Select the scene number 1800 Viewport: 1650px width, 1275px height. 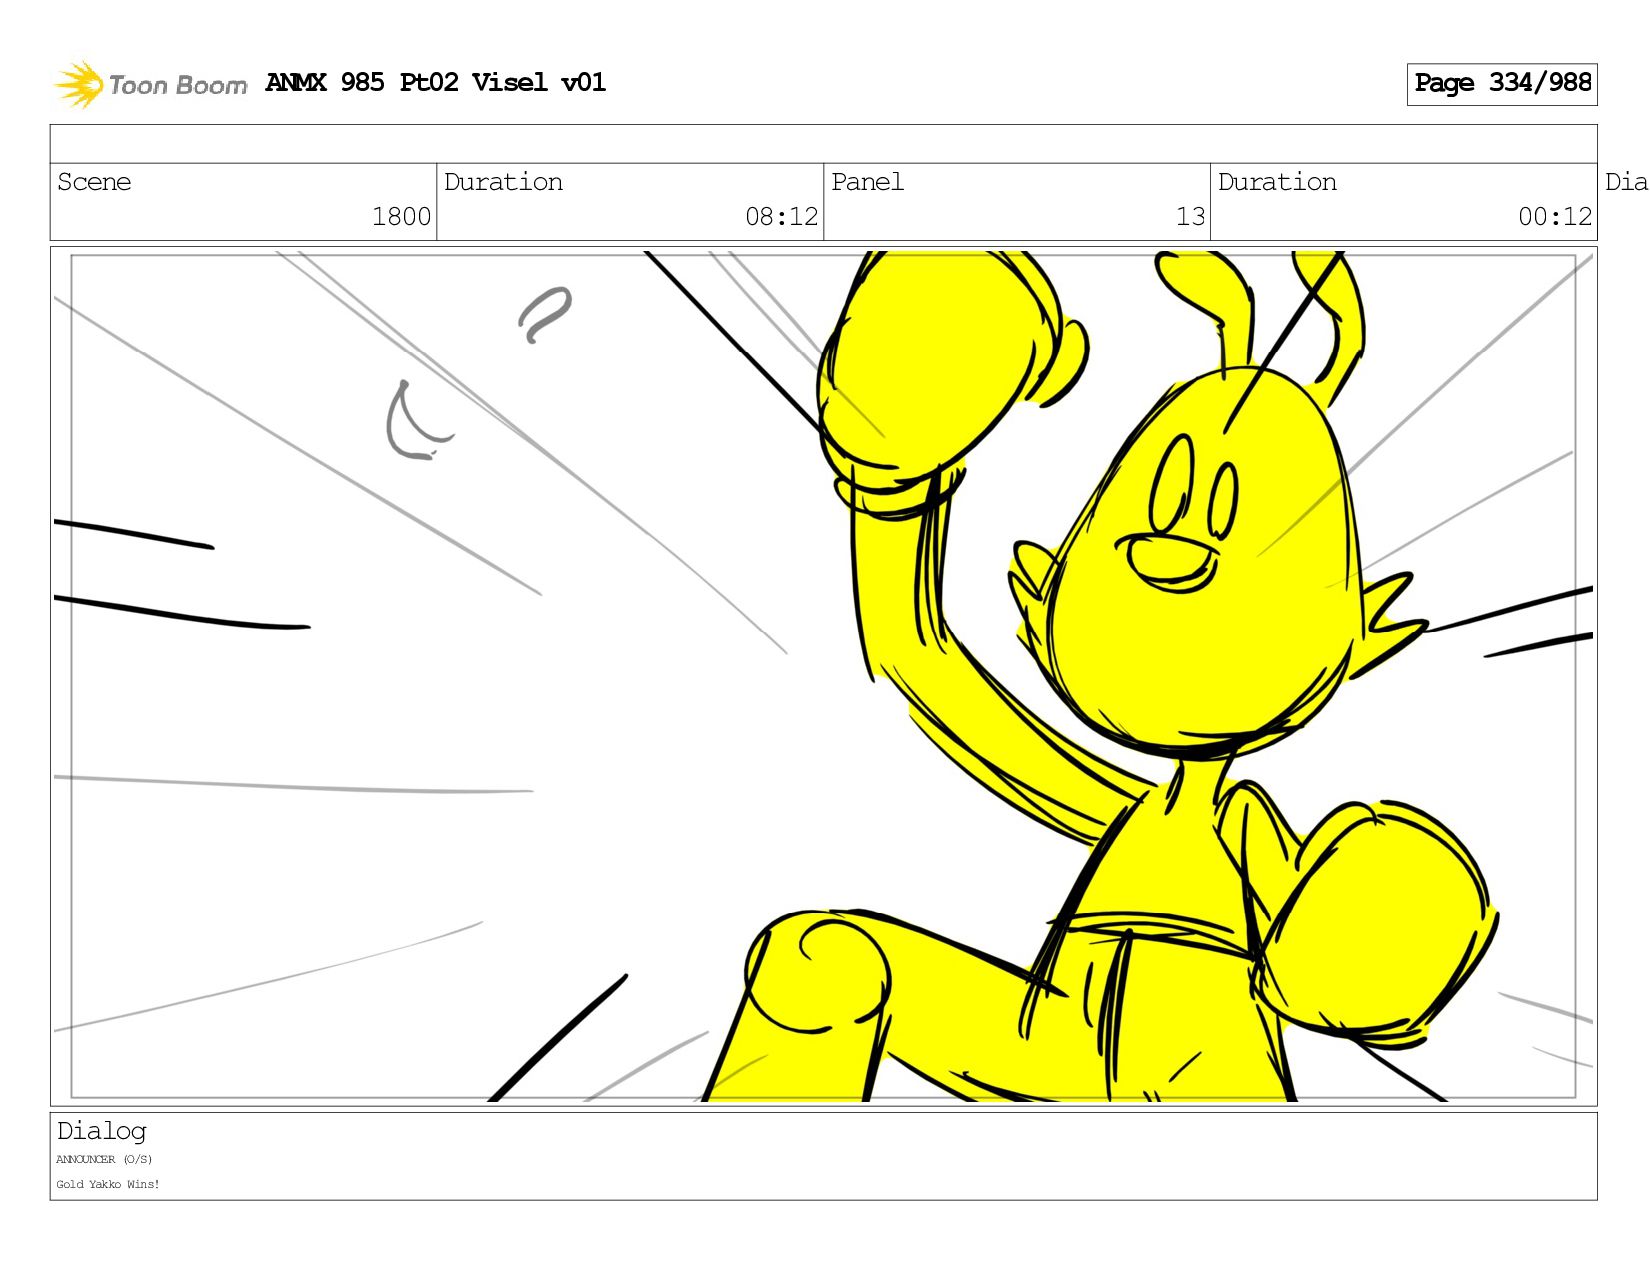click(x=401, y=217)
